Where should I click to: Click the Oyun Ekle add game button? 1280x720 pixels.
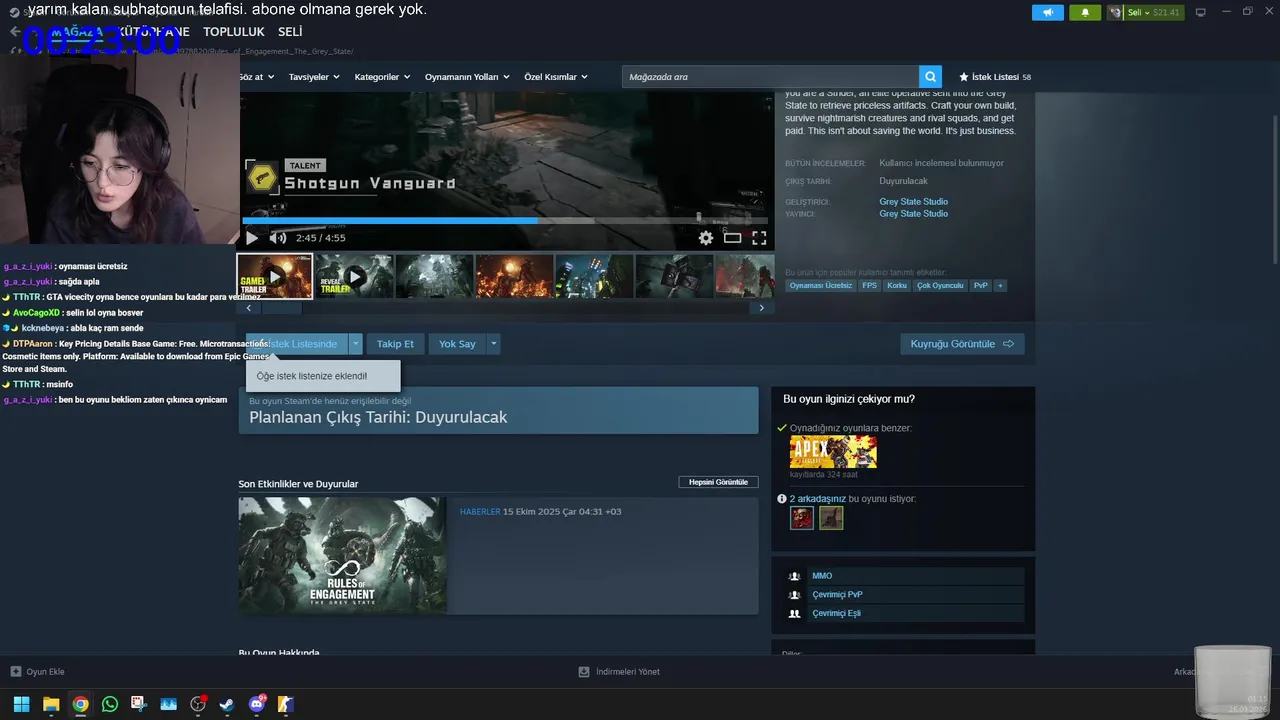[x=37, y=672]
